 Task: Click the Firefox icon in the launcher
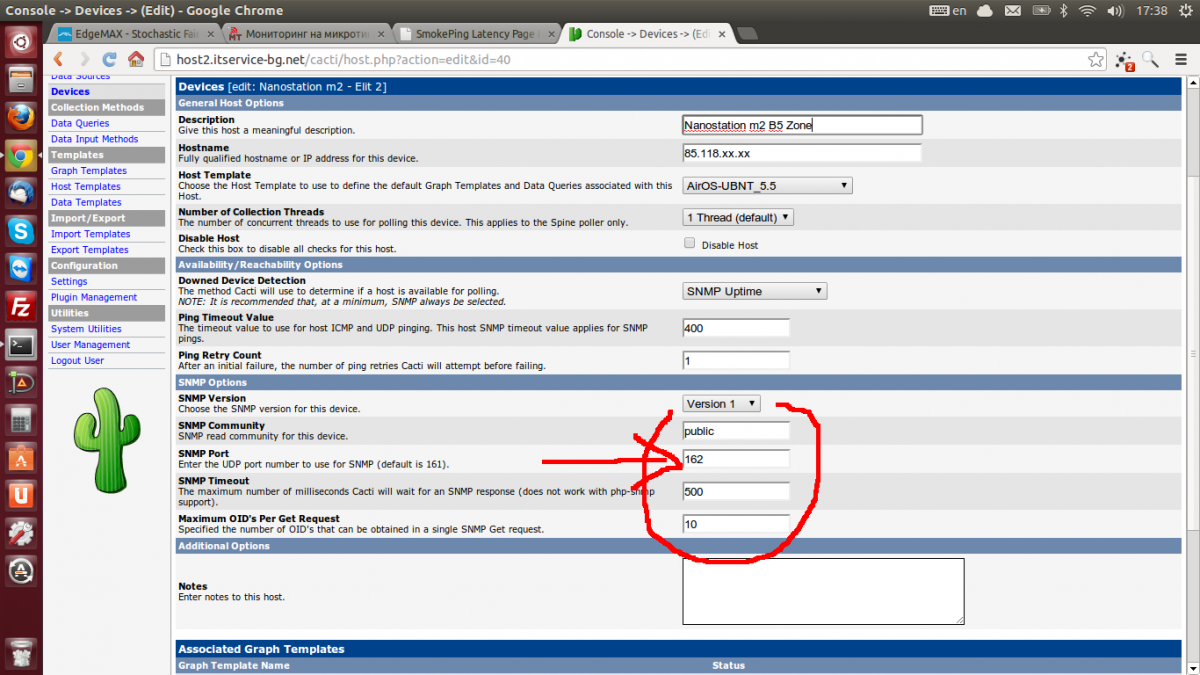point(21,118)
